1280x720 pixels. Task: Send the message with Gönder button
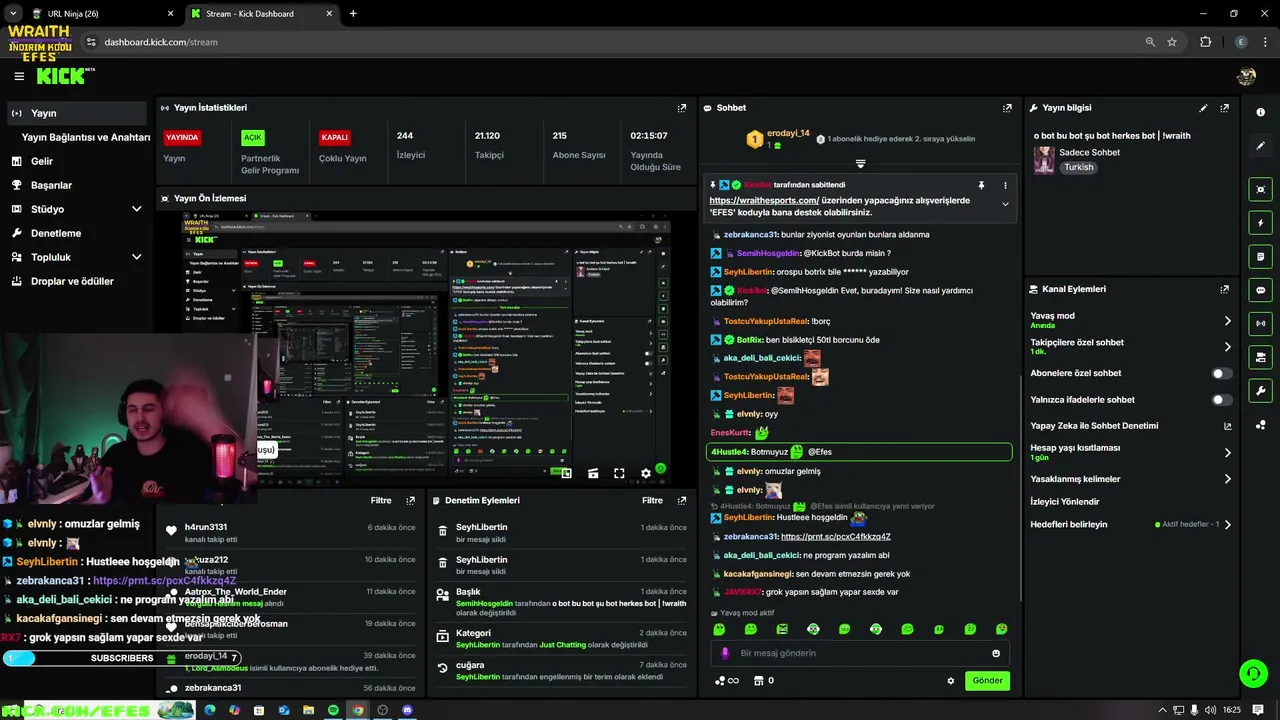(987, 680)
